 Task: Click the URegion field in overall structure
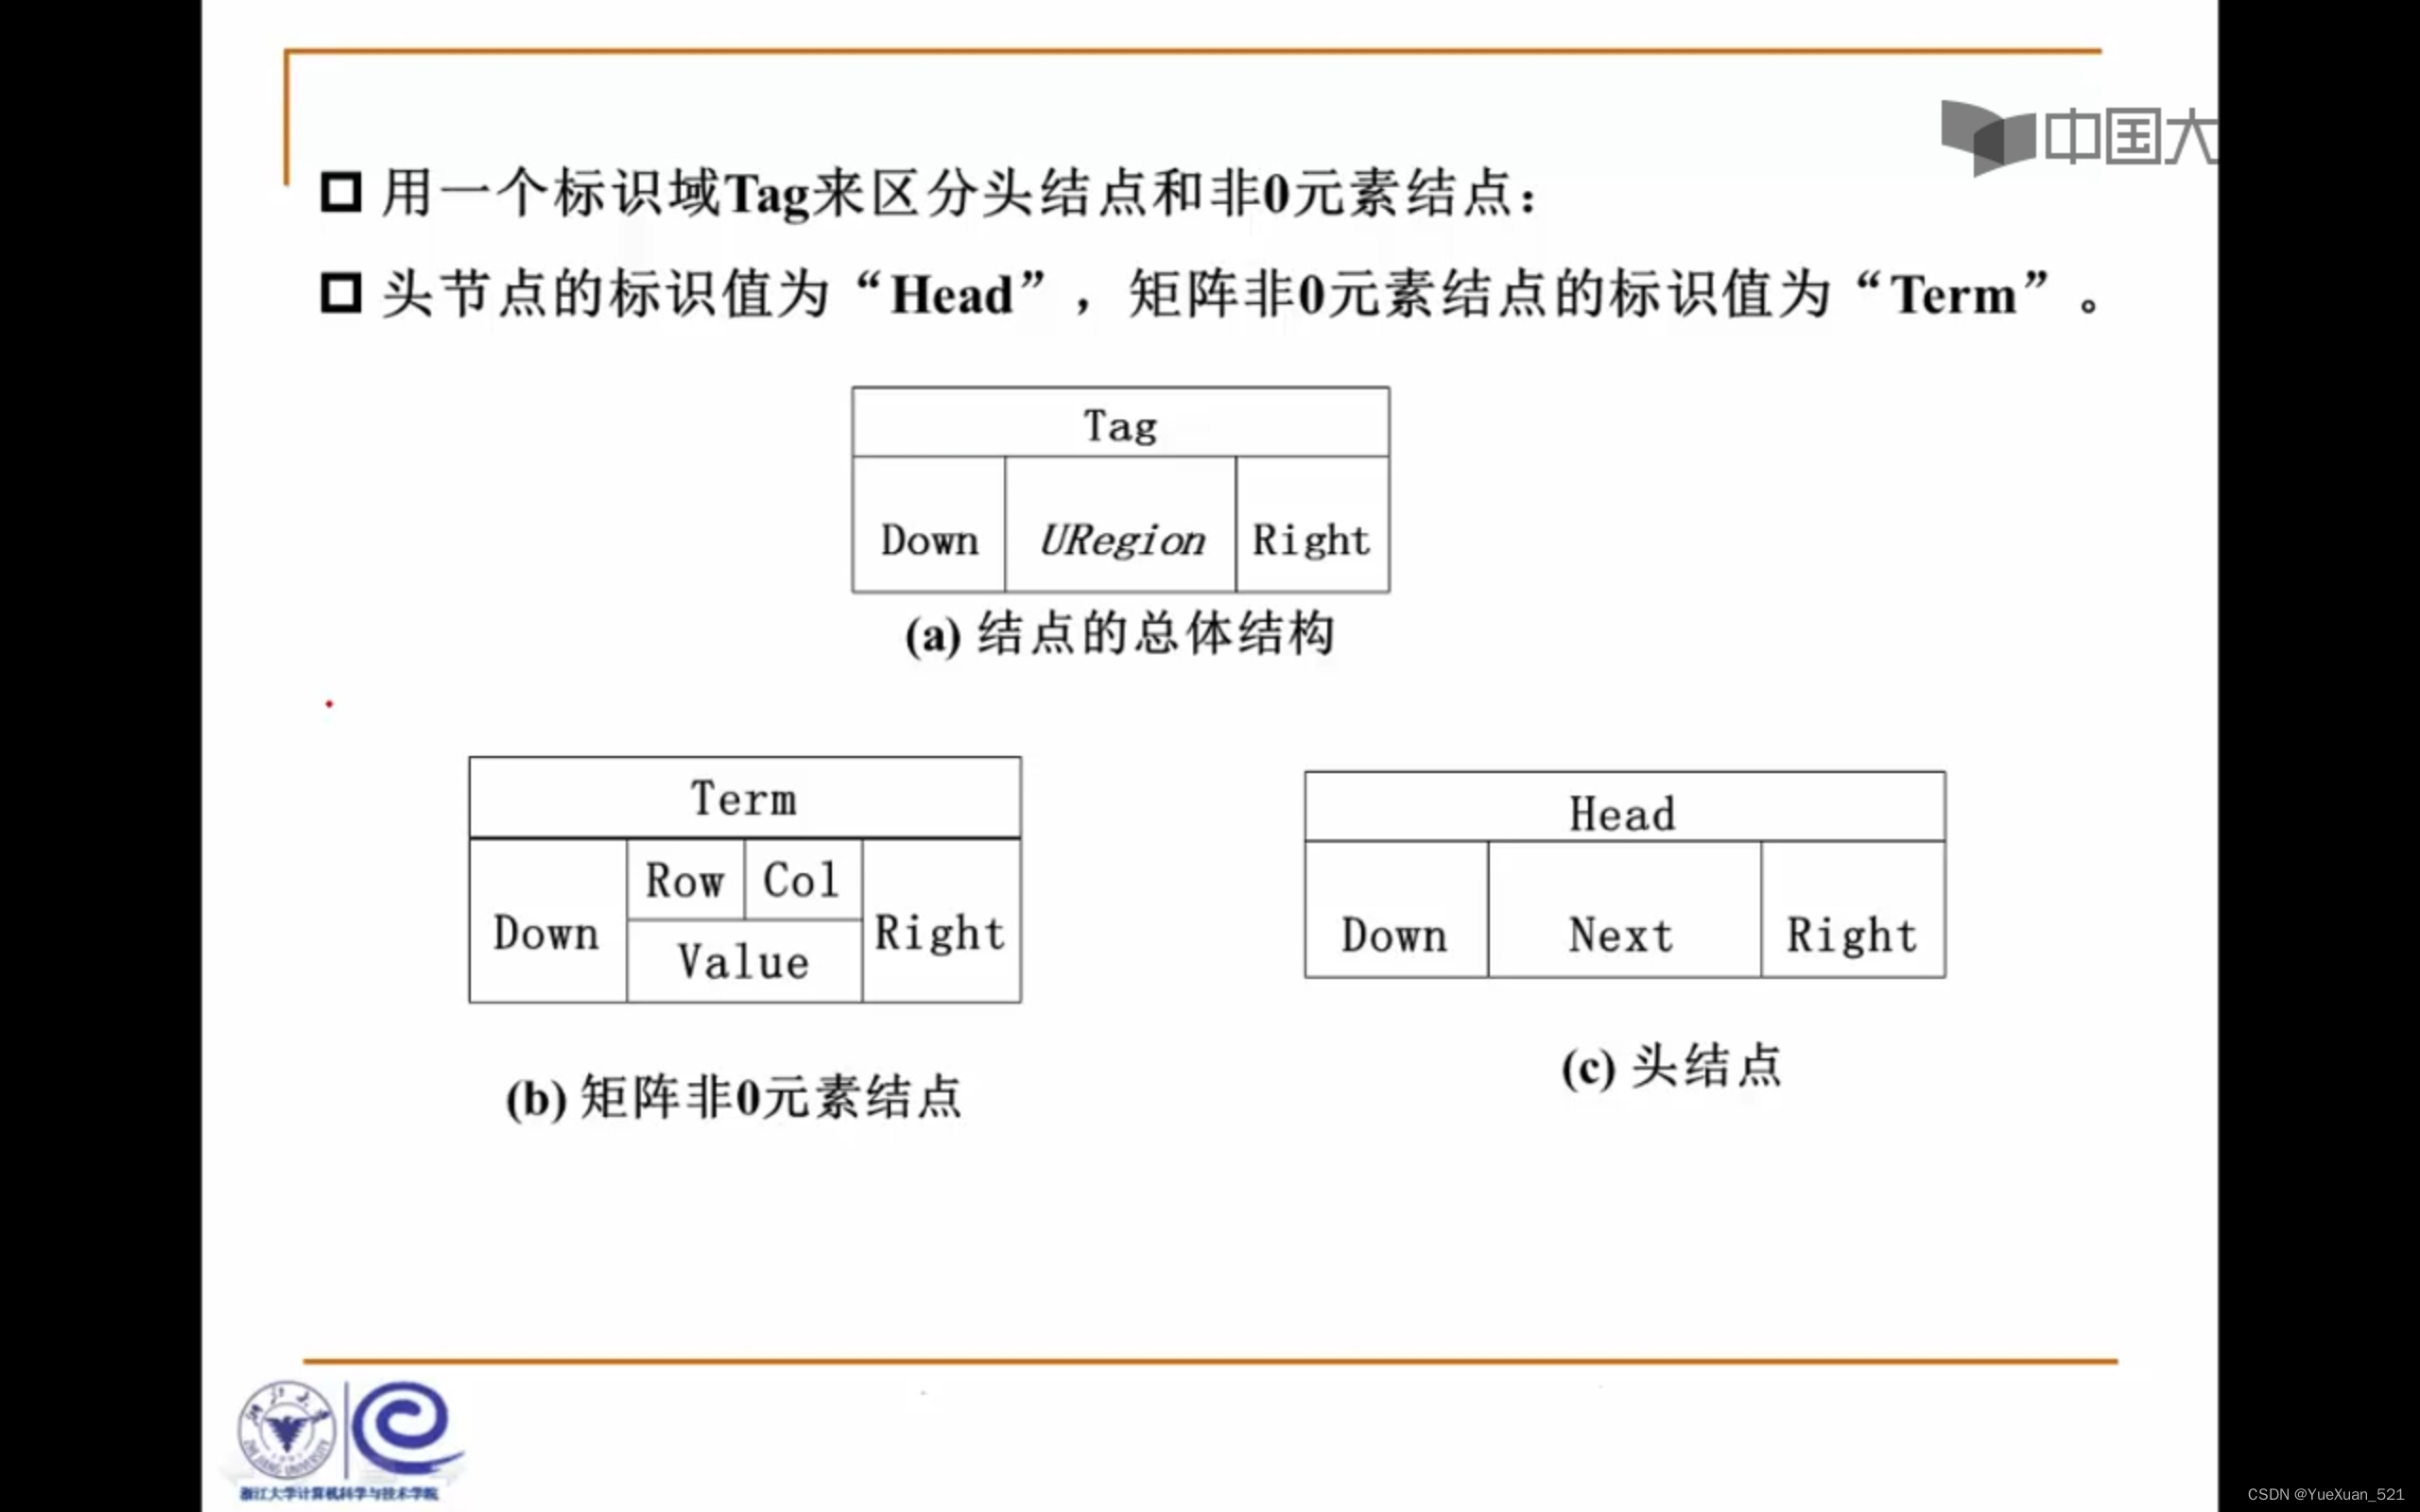1115,539
